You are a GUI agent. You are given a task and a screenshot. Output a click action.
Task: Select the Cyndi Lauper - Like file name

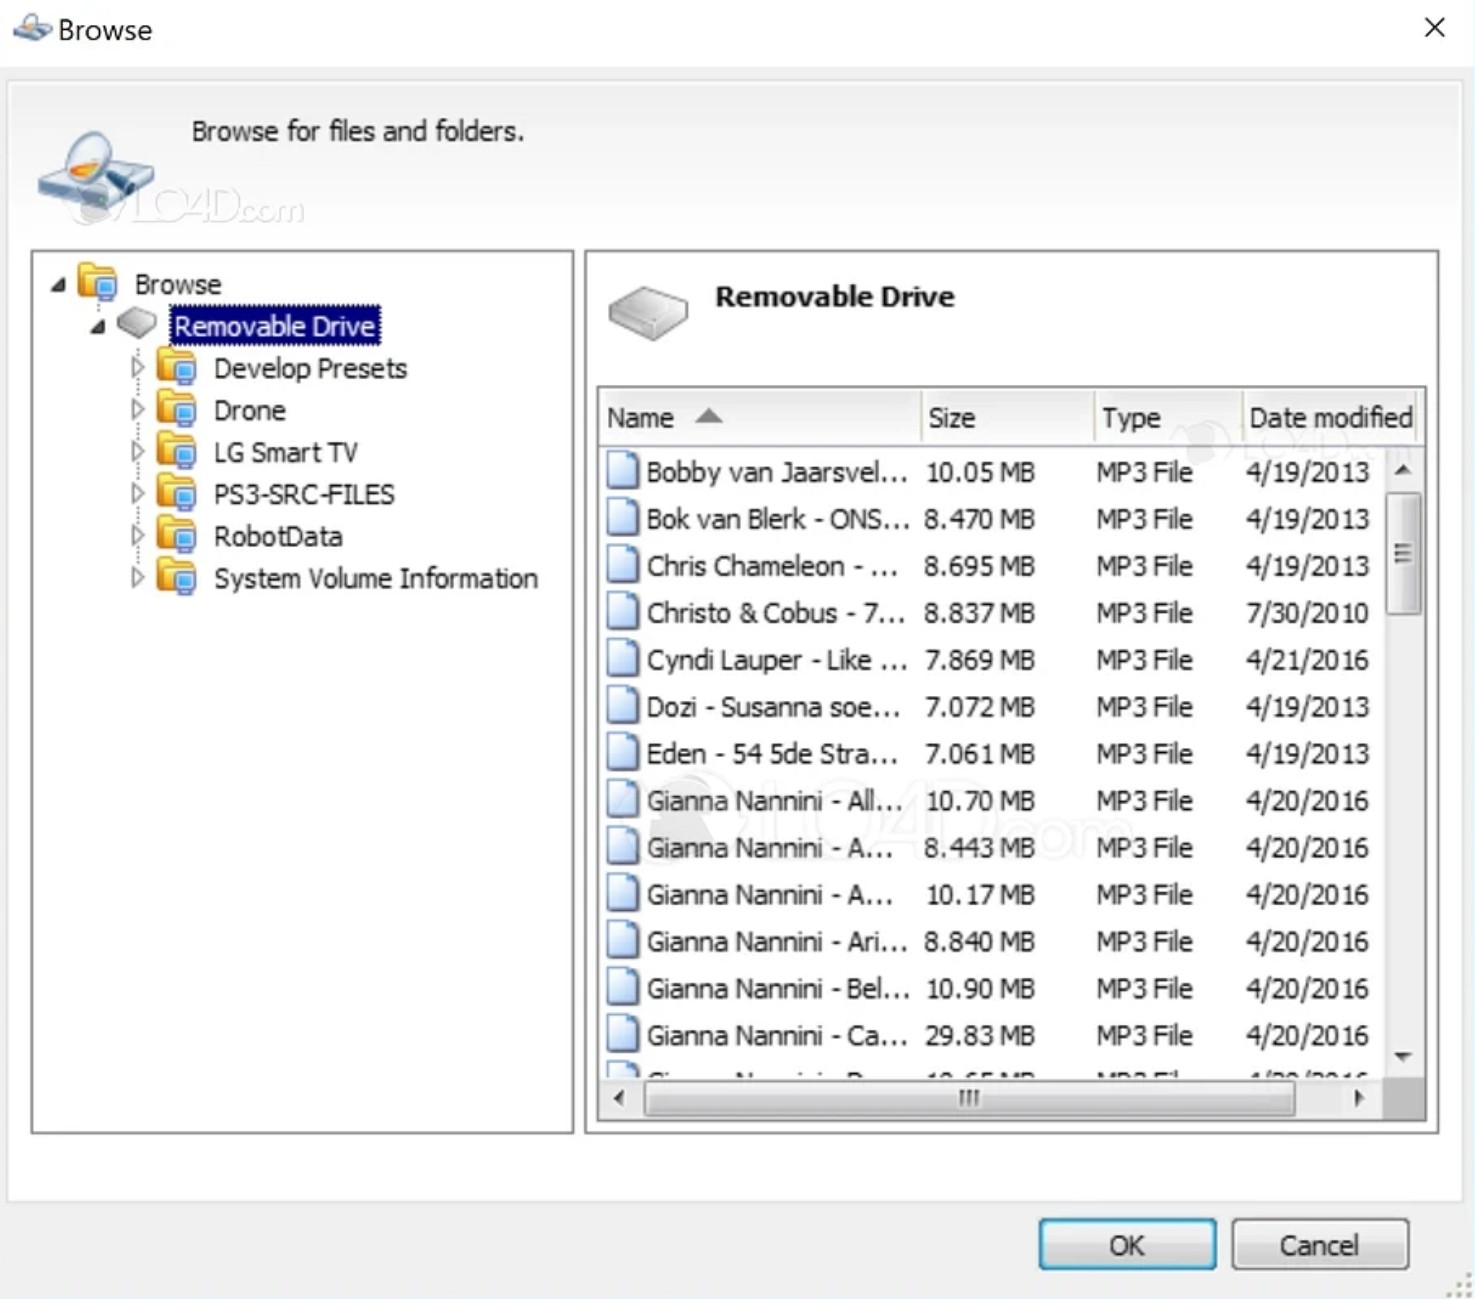click(777, 659)
